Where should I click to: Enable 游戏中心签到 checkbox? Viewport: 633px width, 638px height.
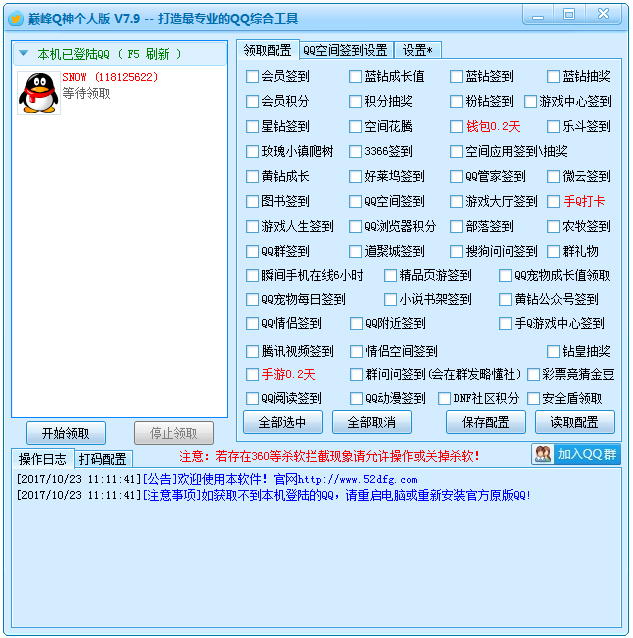tap(530, 101)
